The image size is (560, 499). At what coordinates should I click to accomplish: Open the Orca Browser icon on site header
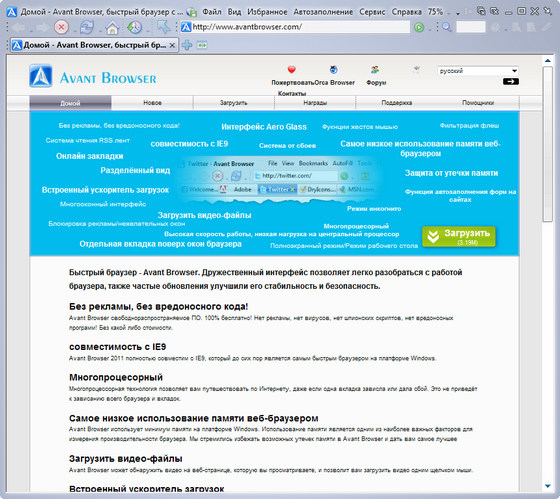click(334, 70)
